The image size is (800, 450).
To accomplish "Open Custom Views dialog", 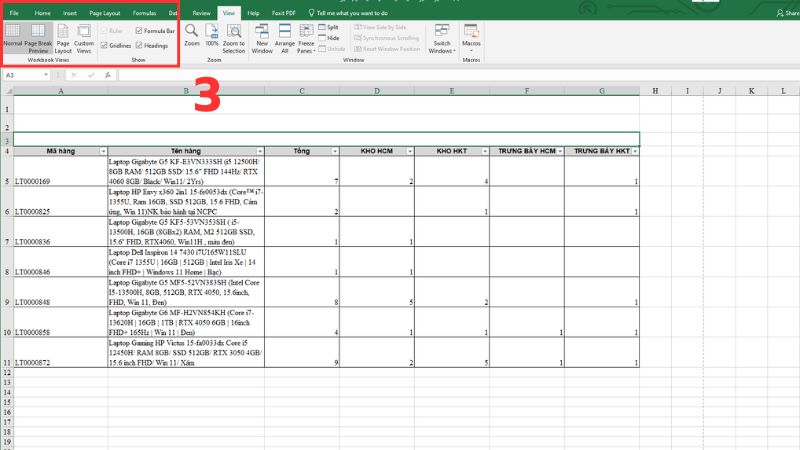I will tap(84, 38).
